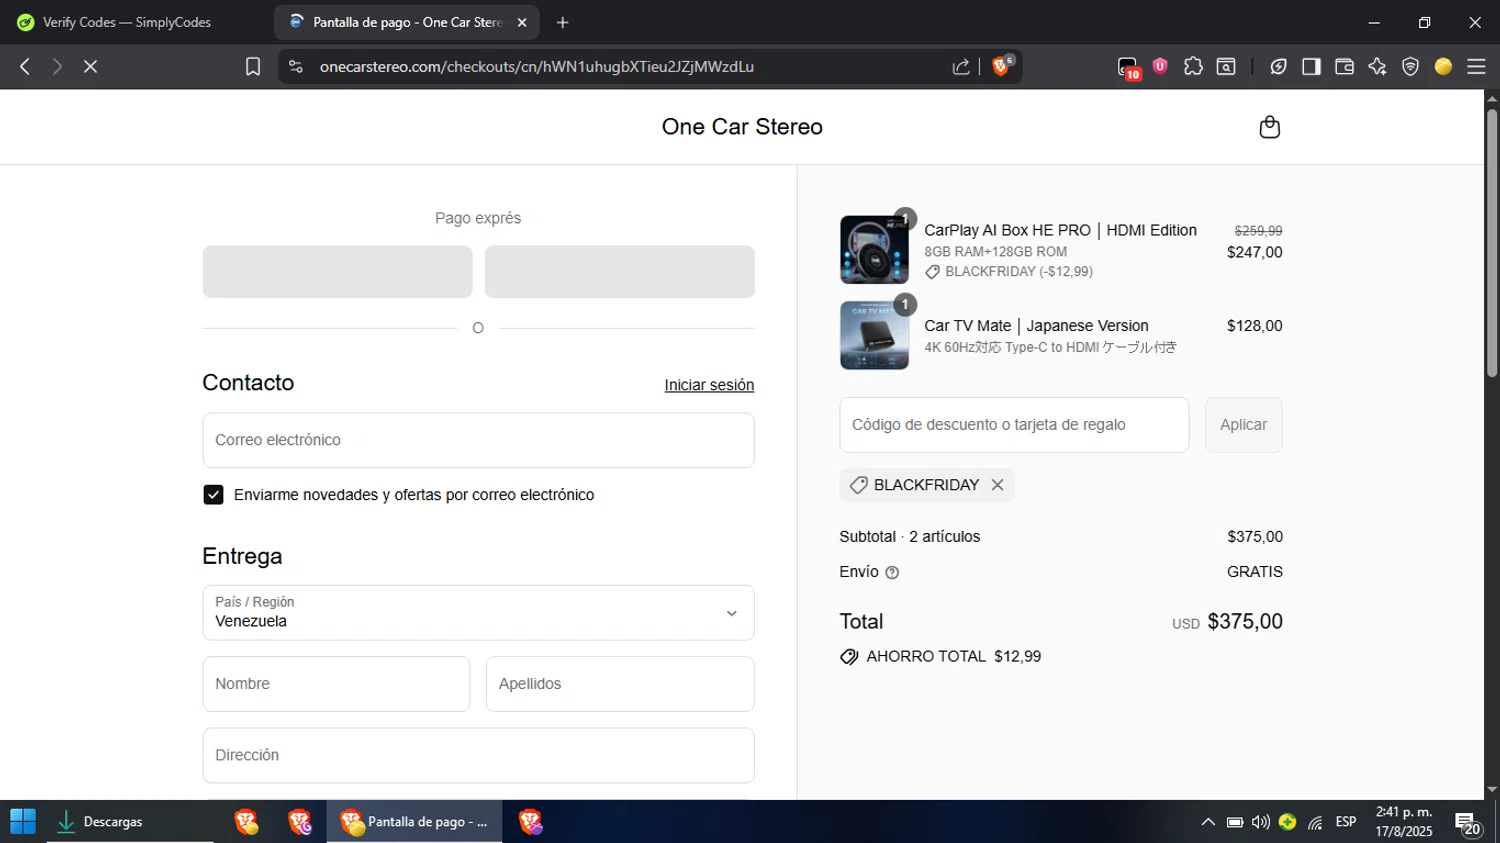Focus the Correo electrónico field

[x=478, y=440]
